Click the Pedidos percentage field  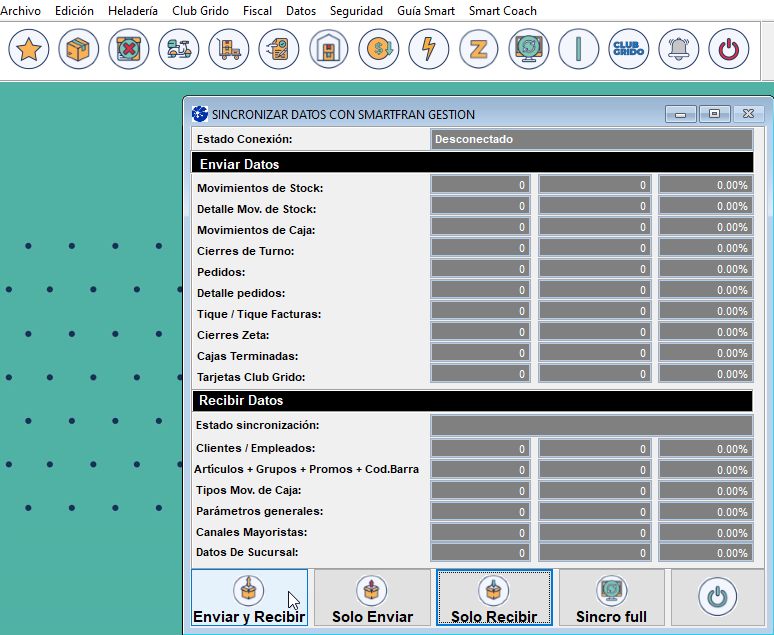click(705, 269)
